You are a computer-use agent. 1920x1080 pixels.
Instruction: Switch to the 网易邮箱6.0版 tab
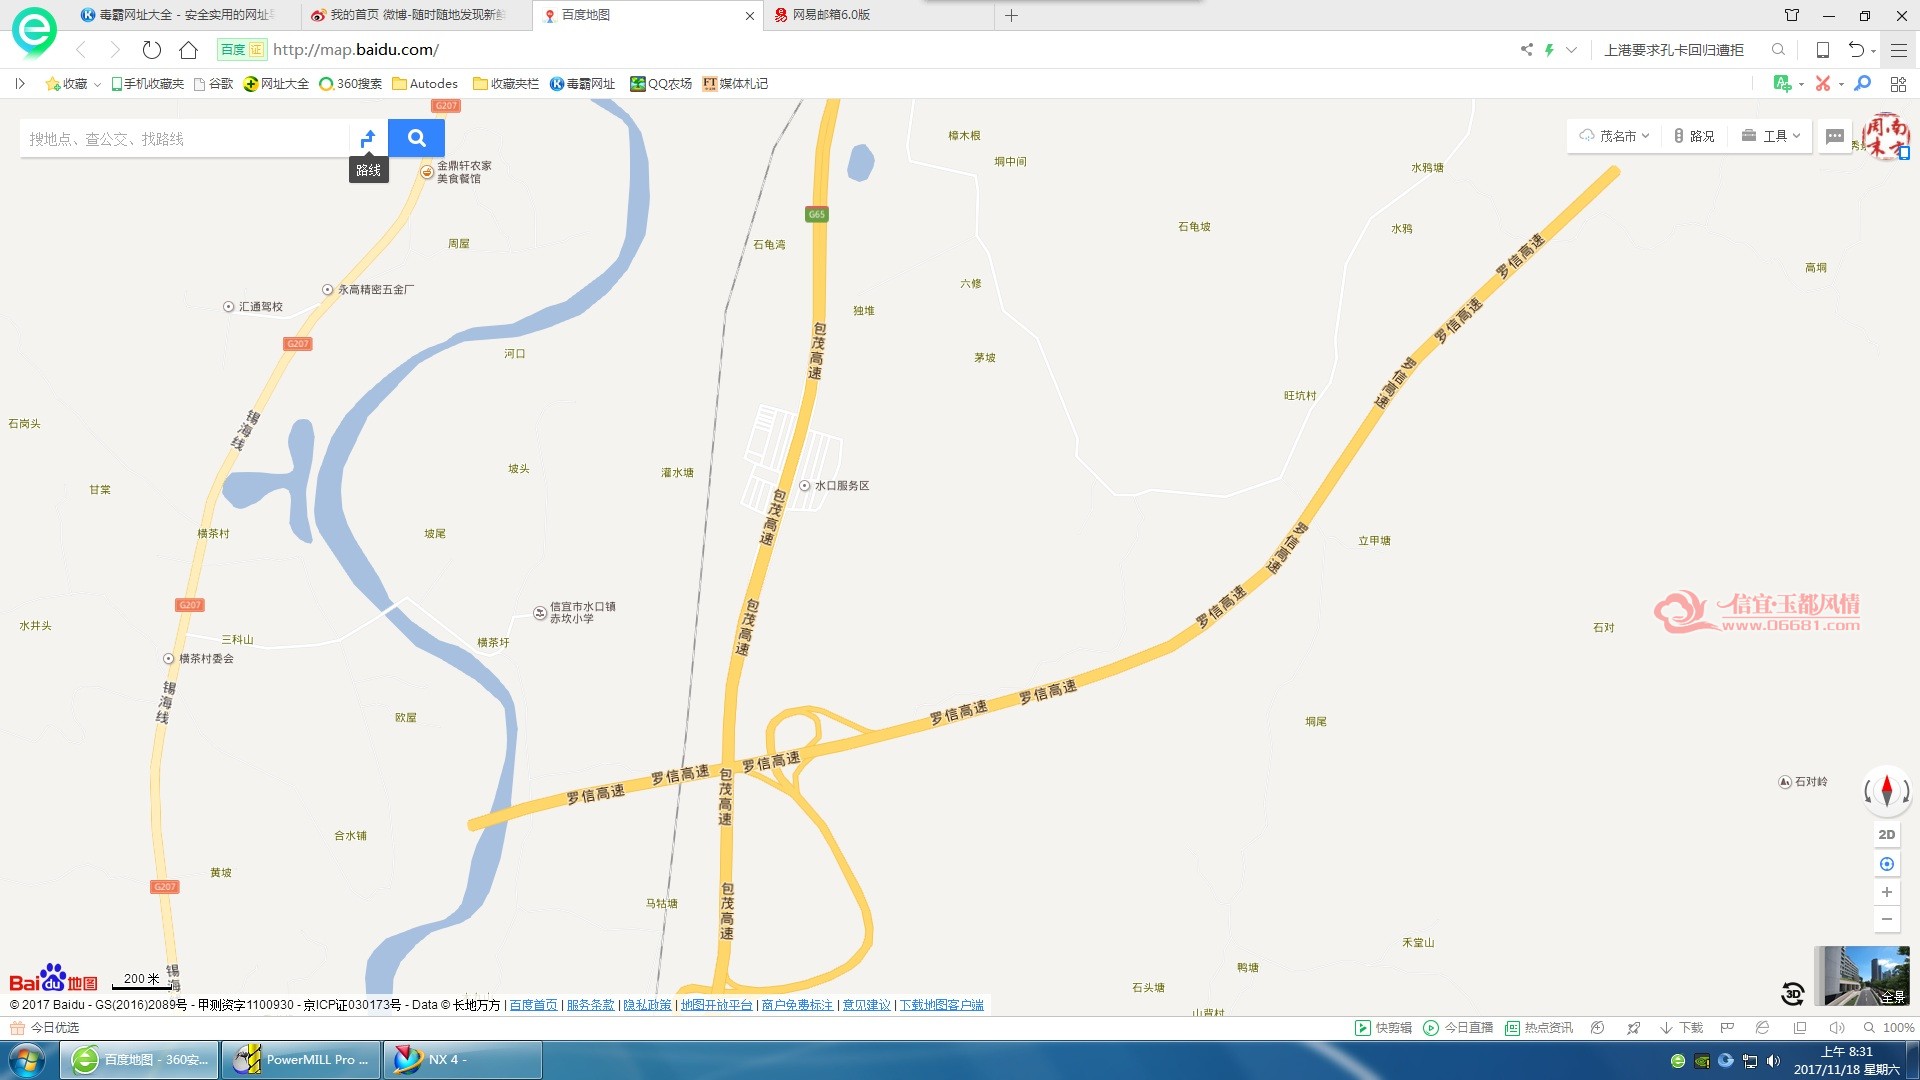pyautogui.click(x=830, y=15)
